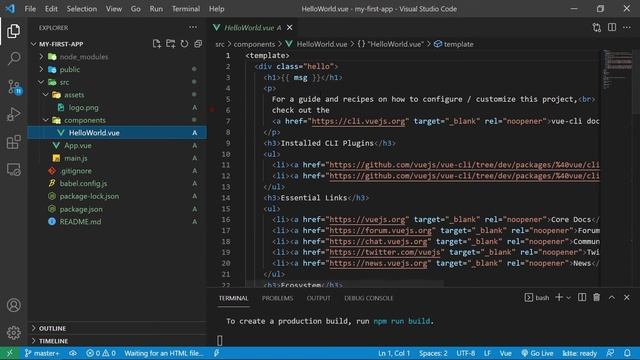This screenshot has width=640, height=360.
Task: Open the Help menu
Action: point(216,9)
